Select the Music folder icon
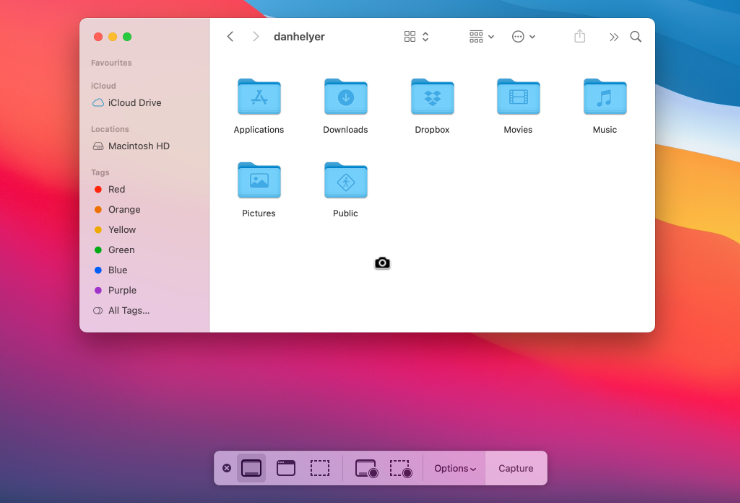Screen dimensions: 740x503 [605, 97]
